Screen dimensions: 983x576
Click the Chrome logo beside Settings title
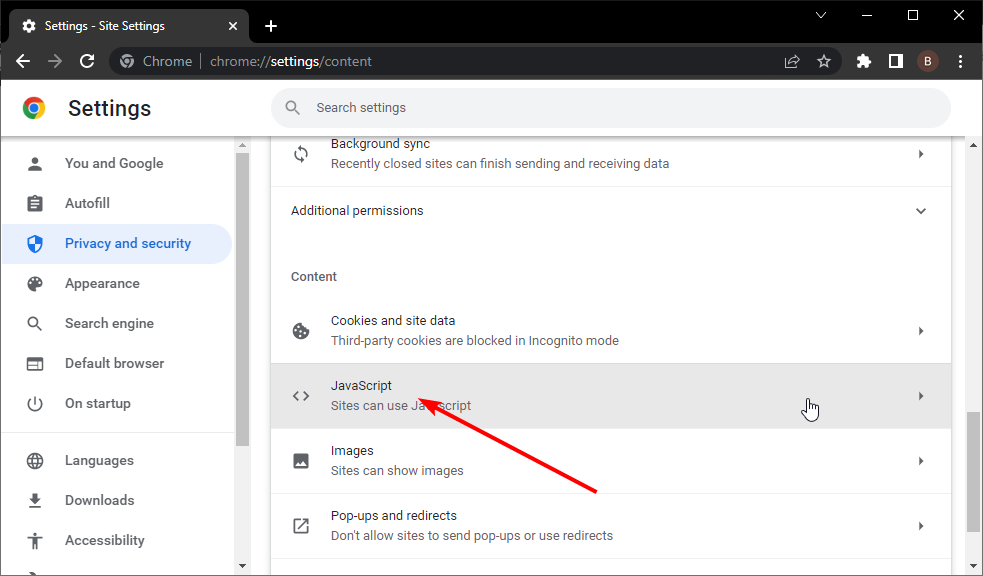[x=34, y=108]
